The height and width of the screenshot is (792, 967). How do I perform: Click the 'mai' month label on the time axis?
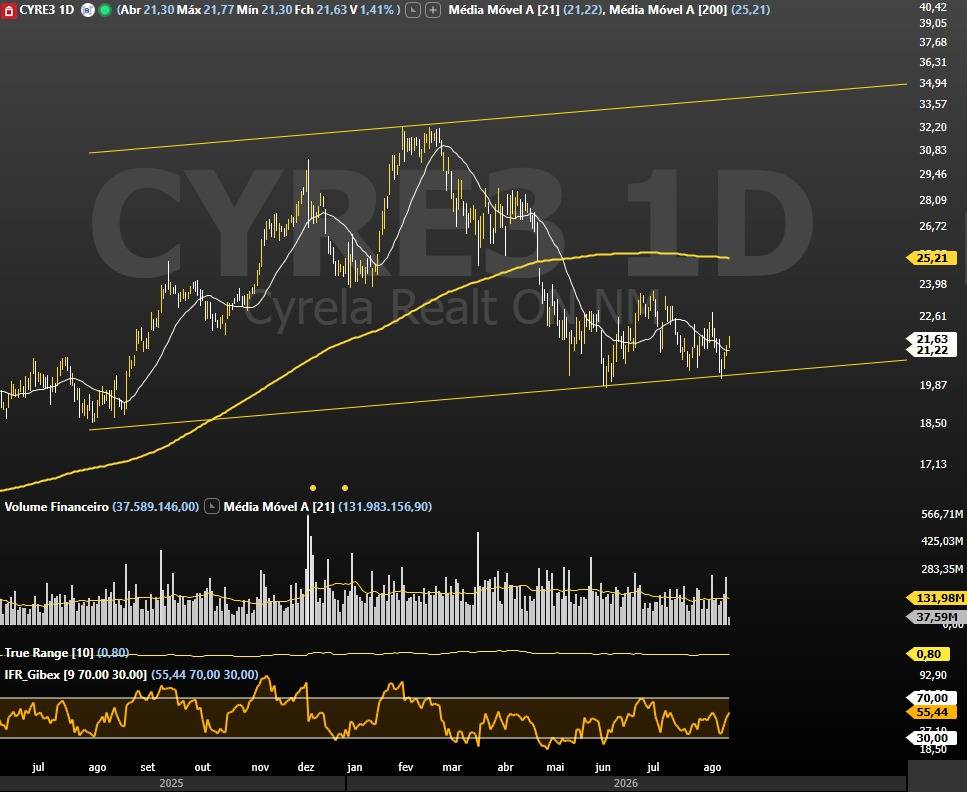tap(555, 767)
